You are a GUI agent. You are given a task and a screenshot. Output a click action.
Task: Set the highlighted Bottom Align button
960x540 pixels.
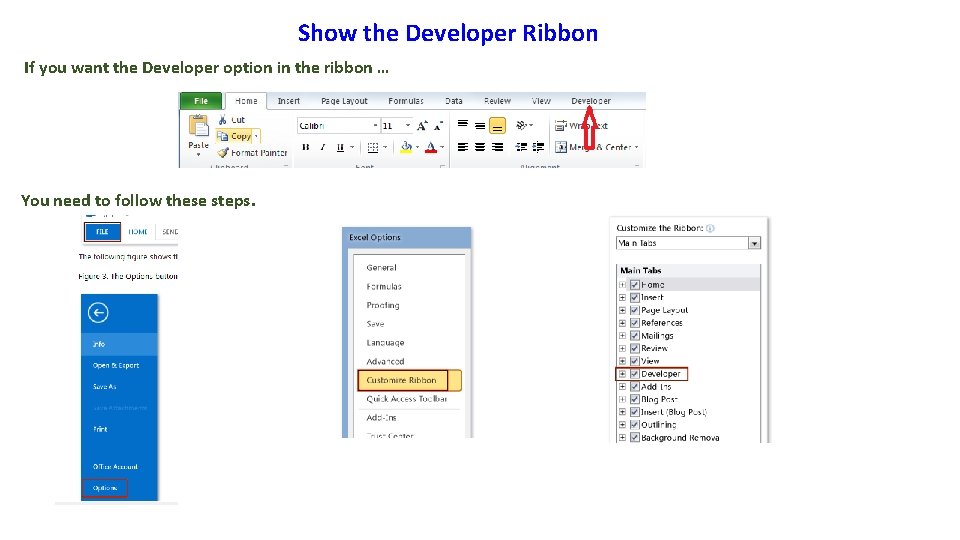pyautogui.click(x=497, y=126)
